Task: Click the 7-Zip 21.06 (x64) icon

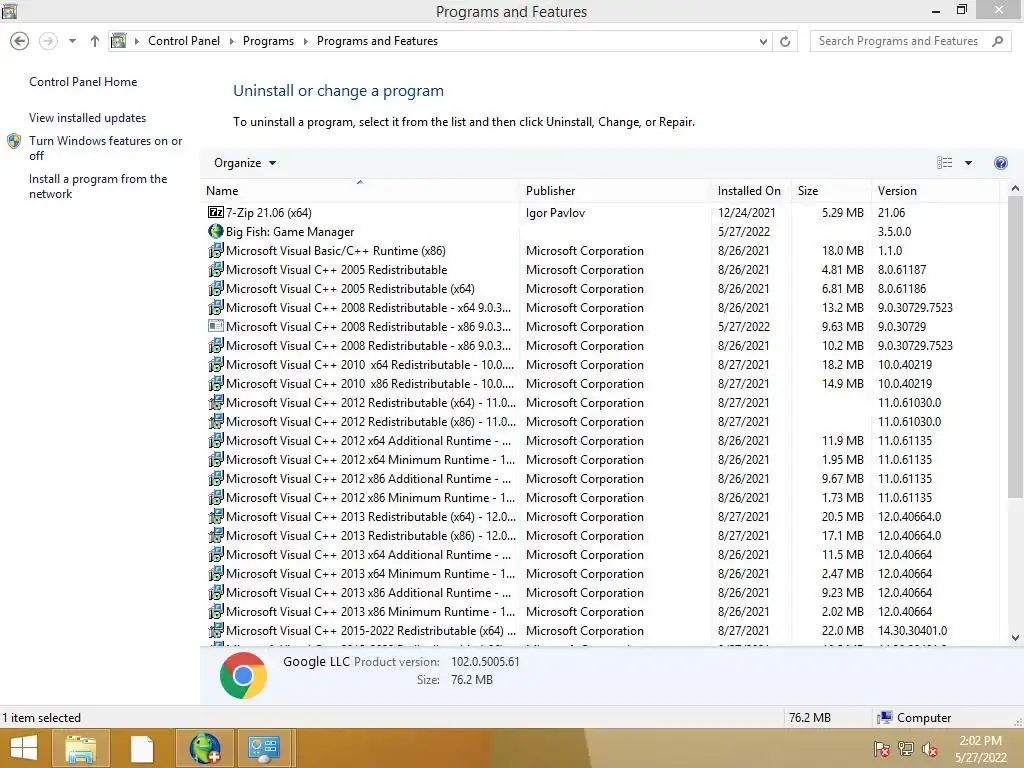Action: pos(216,212)
